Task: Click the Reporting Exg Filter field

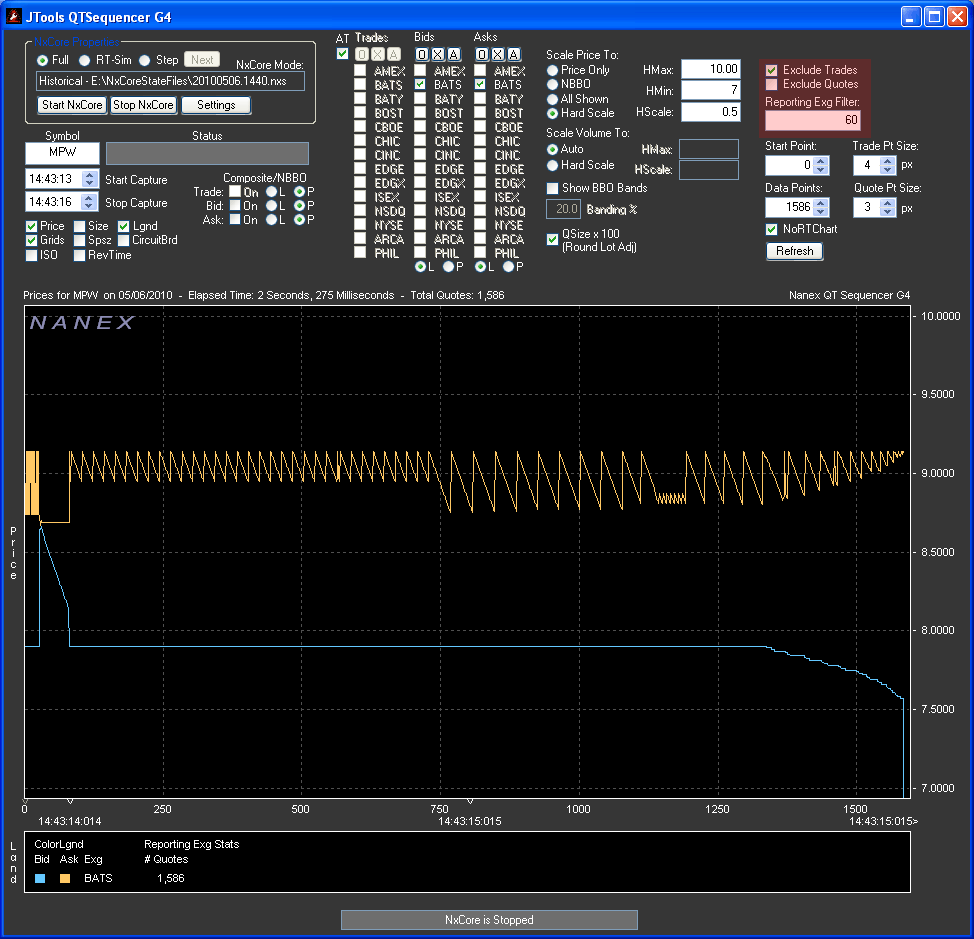Action: click(x=812, y=120)
